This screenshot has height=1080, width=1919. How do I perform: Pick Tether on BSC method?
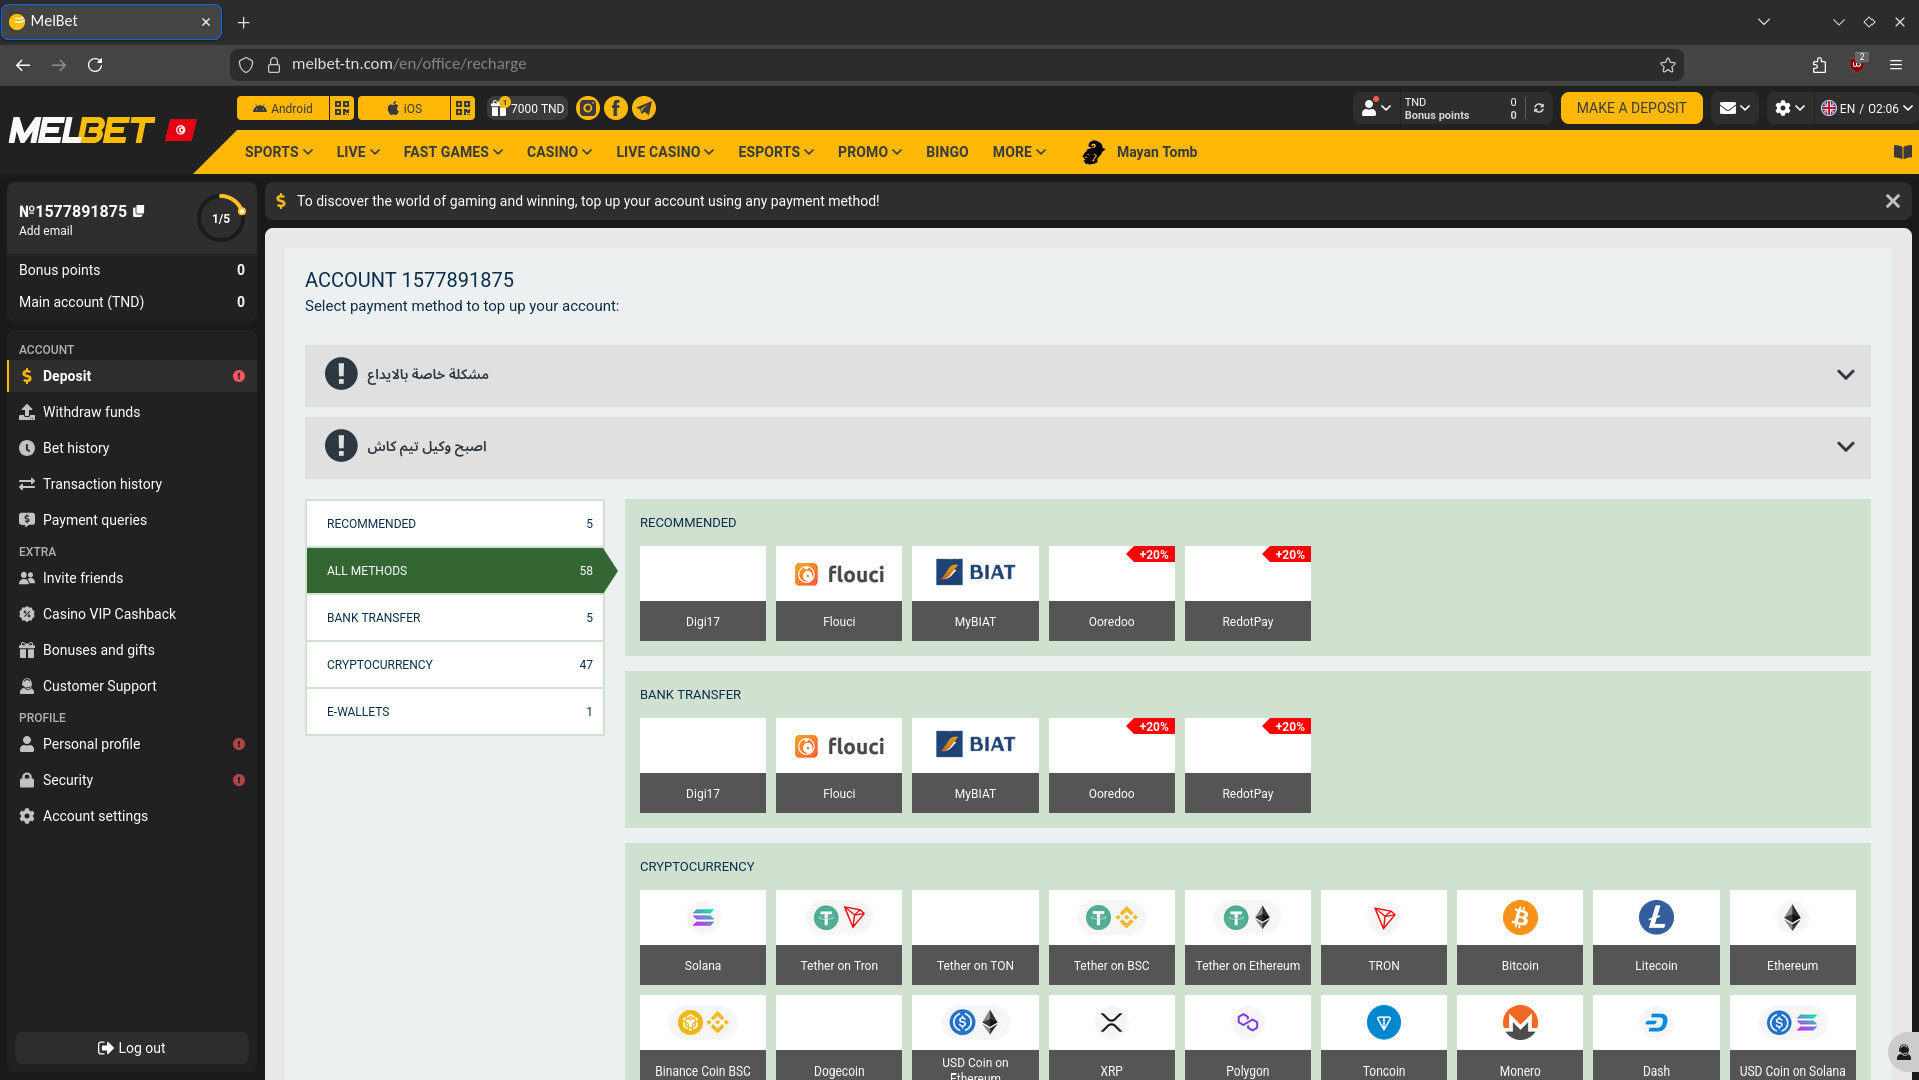coord(1111,937)
